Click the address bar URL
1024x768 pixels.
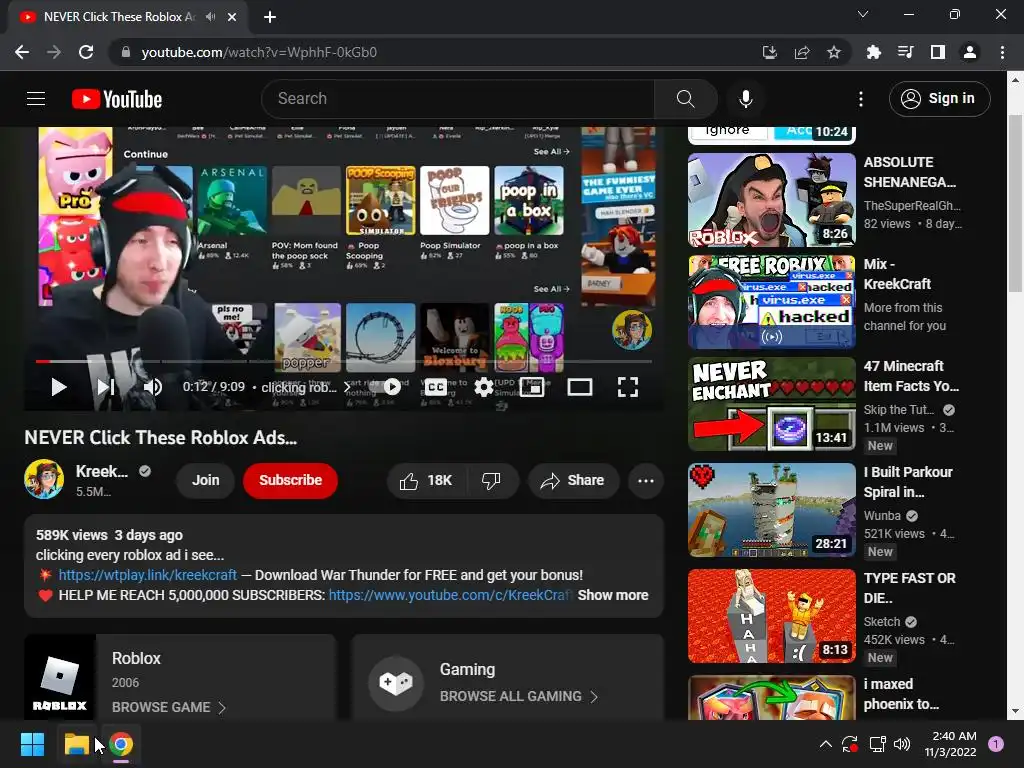coord(259,52)
